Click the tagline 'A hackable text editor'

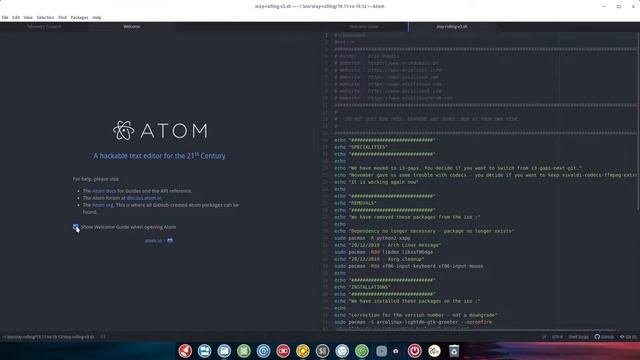click(x=159, y=156)
